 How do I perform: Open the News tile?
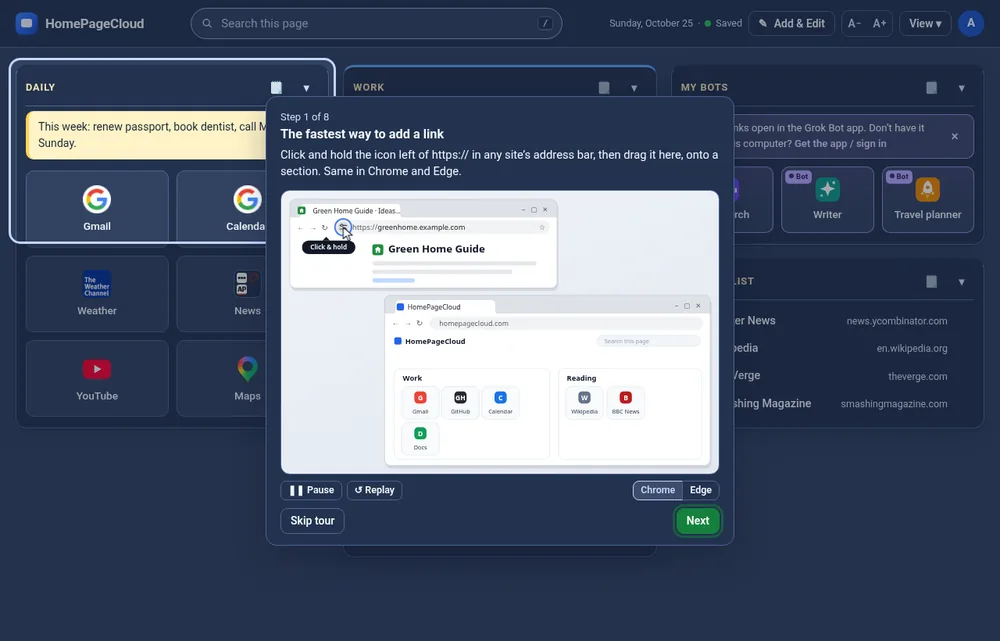221,293
